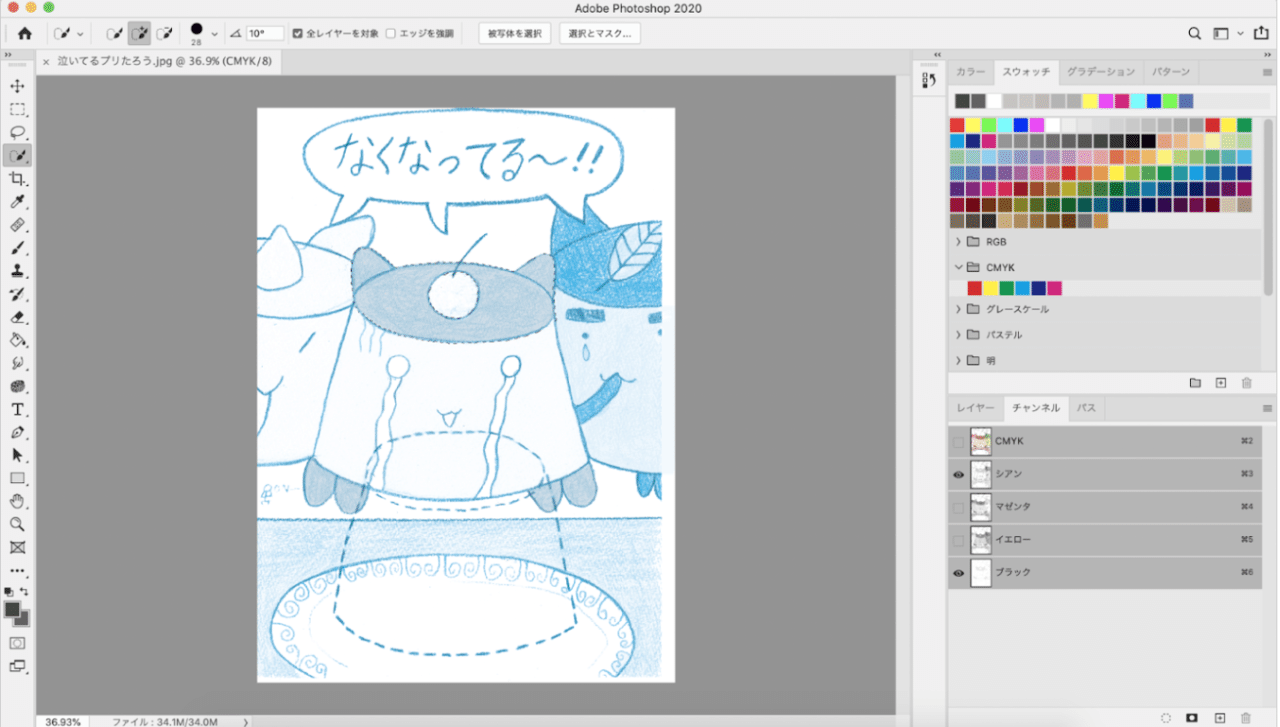Expand the グレースケール swatch group

pyautogui.click(x=959, y=309)
